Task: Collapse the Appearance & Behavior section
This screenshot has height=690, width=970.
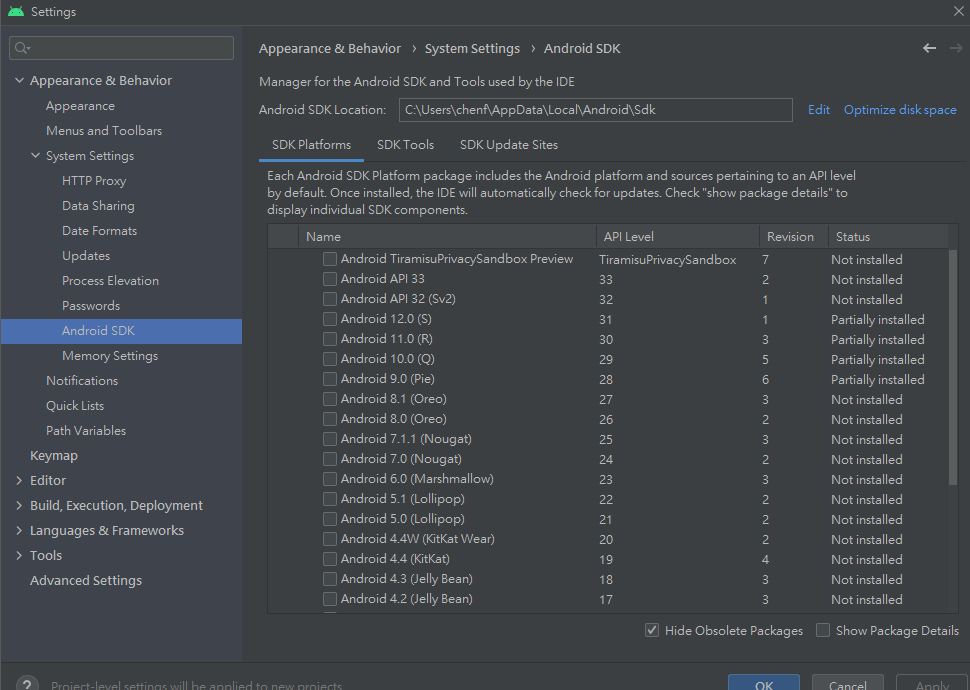Action: click(20, 81)
